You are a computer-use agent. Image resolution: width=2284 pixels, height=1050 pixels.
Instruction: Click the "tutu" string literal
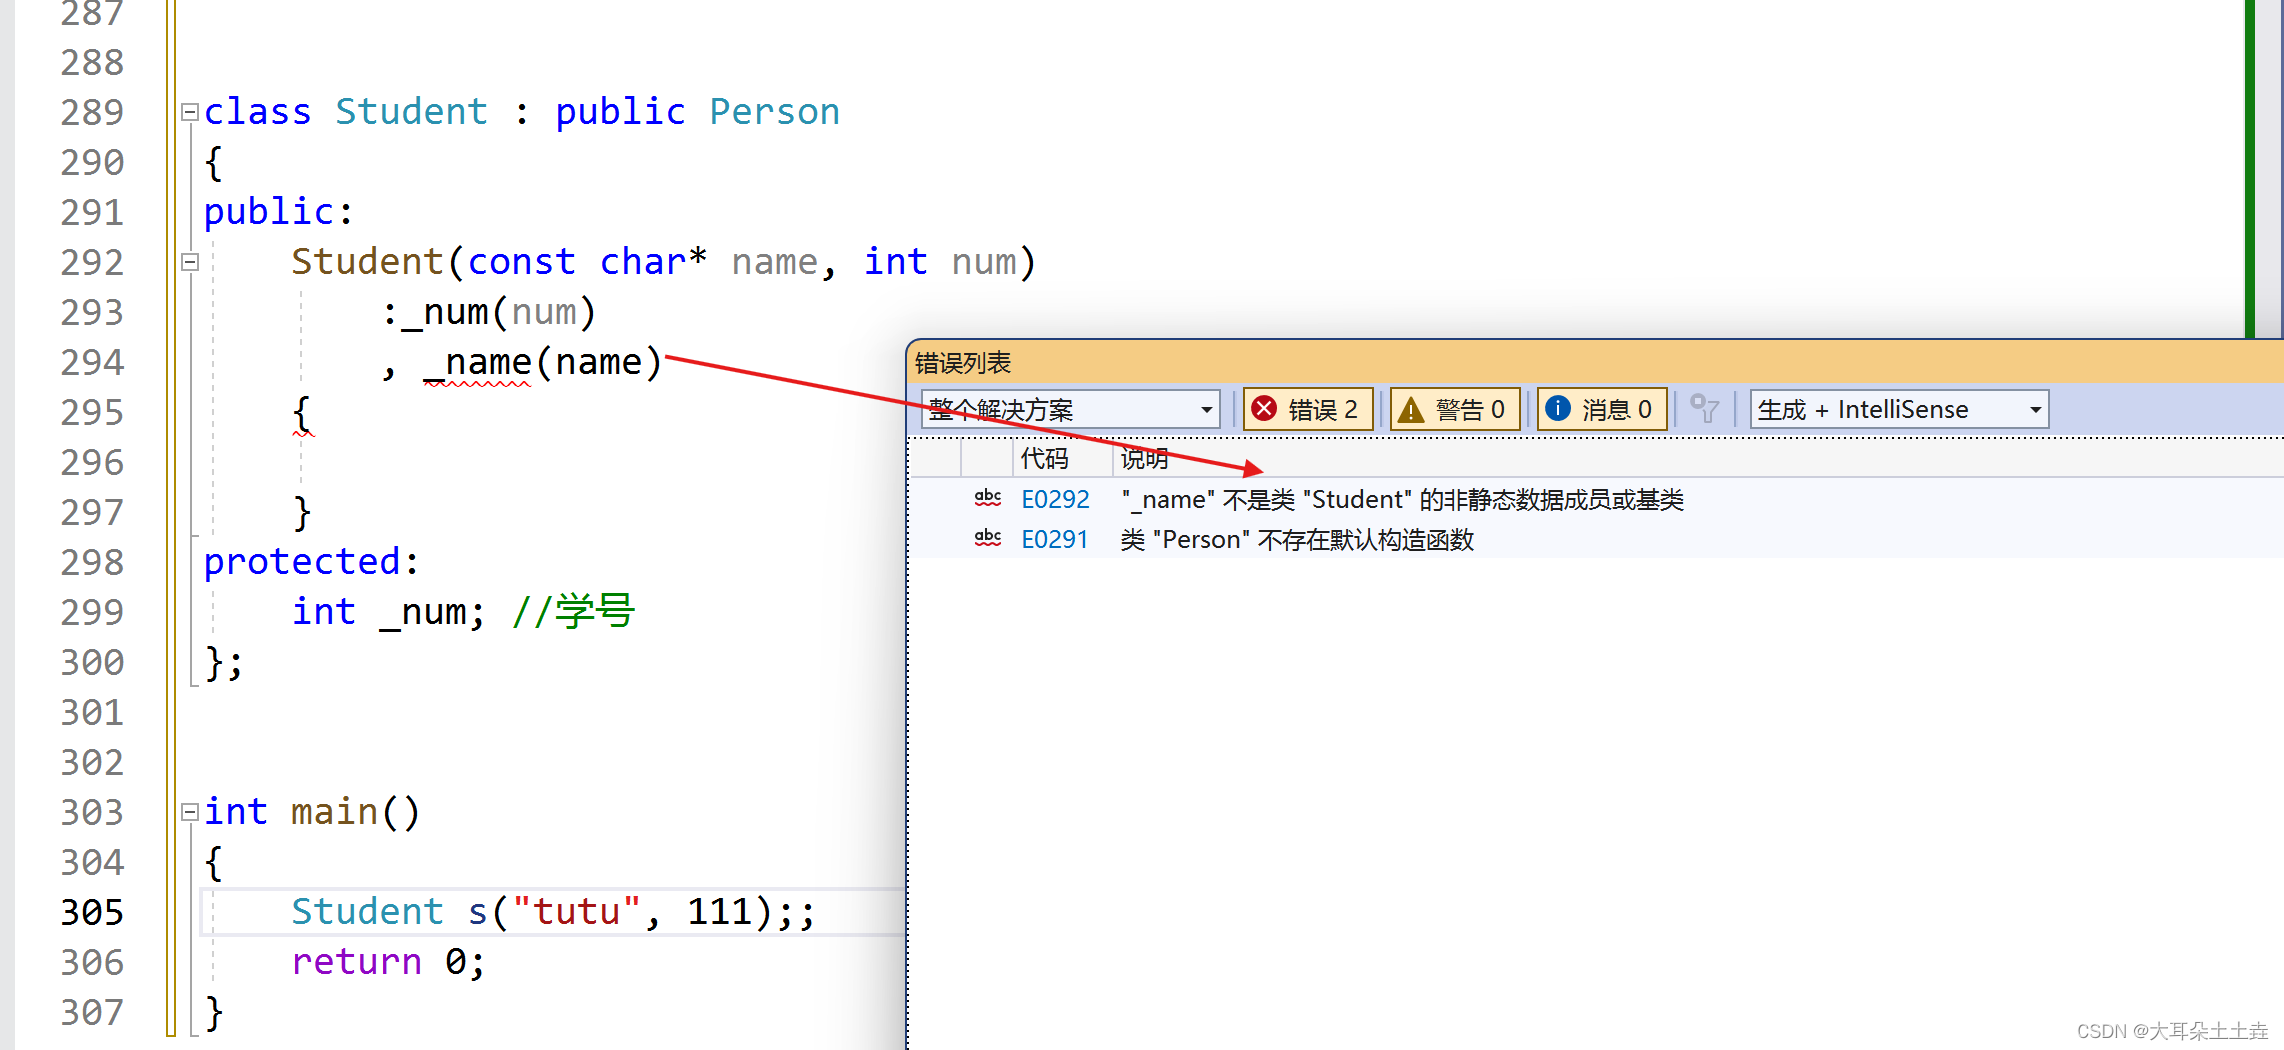click(576, 912)
